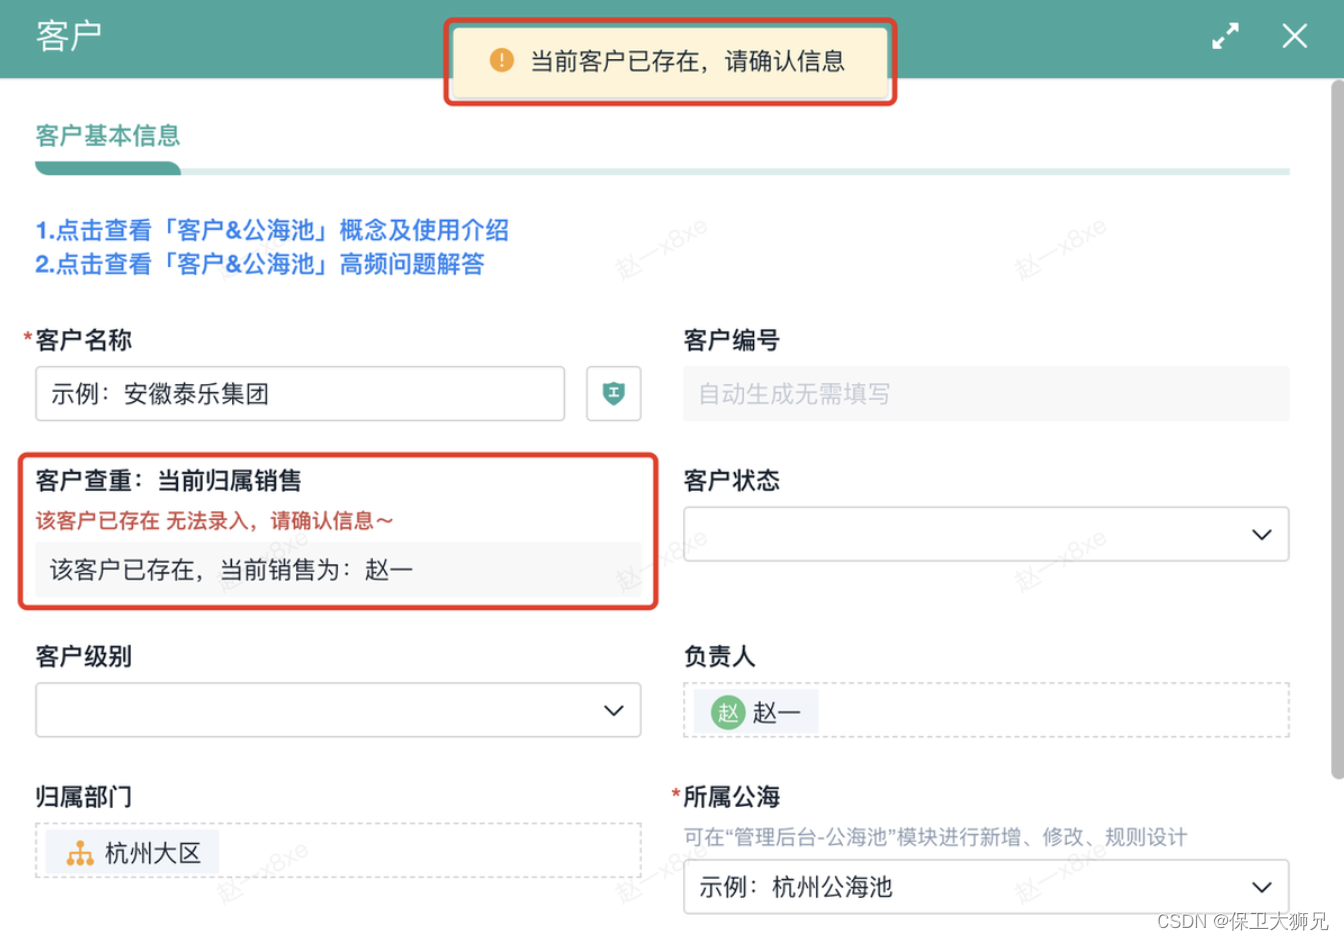Click the 负责人 member selection box
1344x940 pixels.
pos(986,710)
